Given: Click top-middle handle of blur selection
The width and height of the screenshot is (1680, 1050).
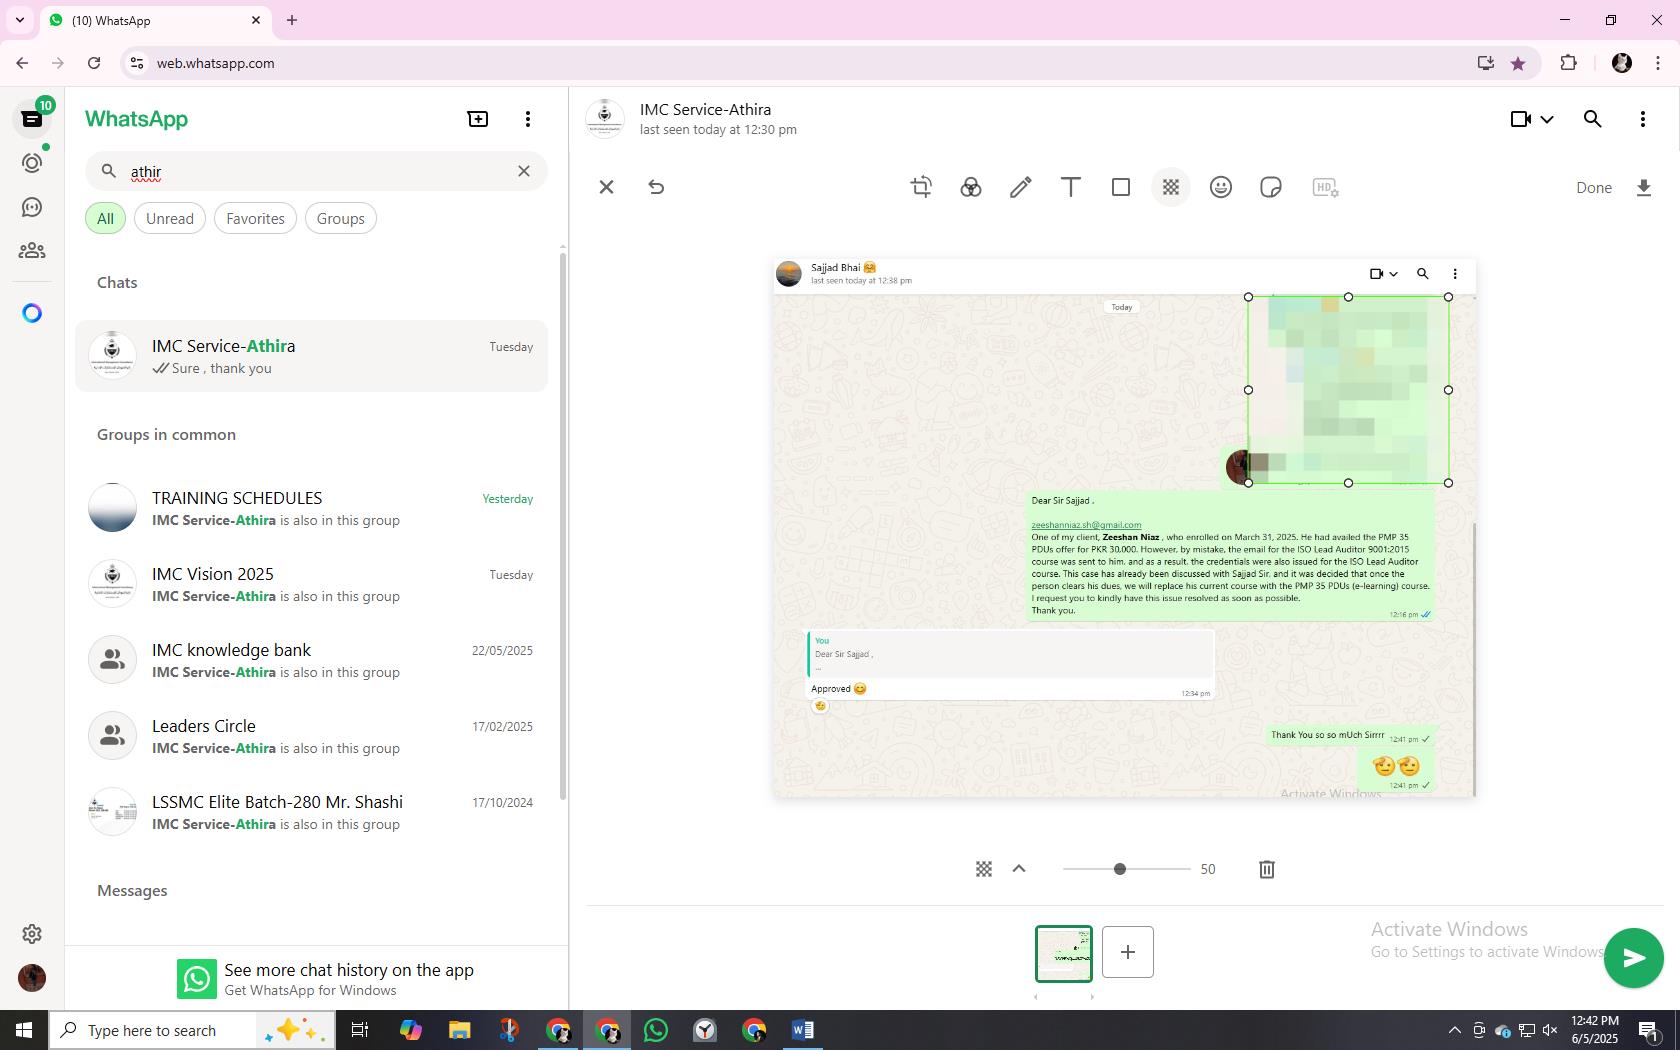Looking at the screenshot, I should pos(1348,297).
